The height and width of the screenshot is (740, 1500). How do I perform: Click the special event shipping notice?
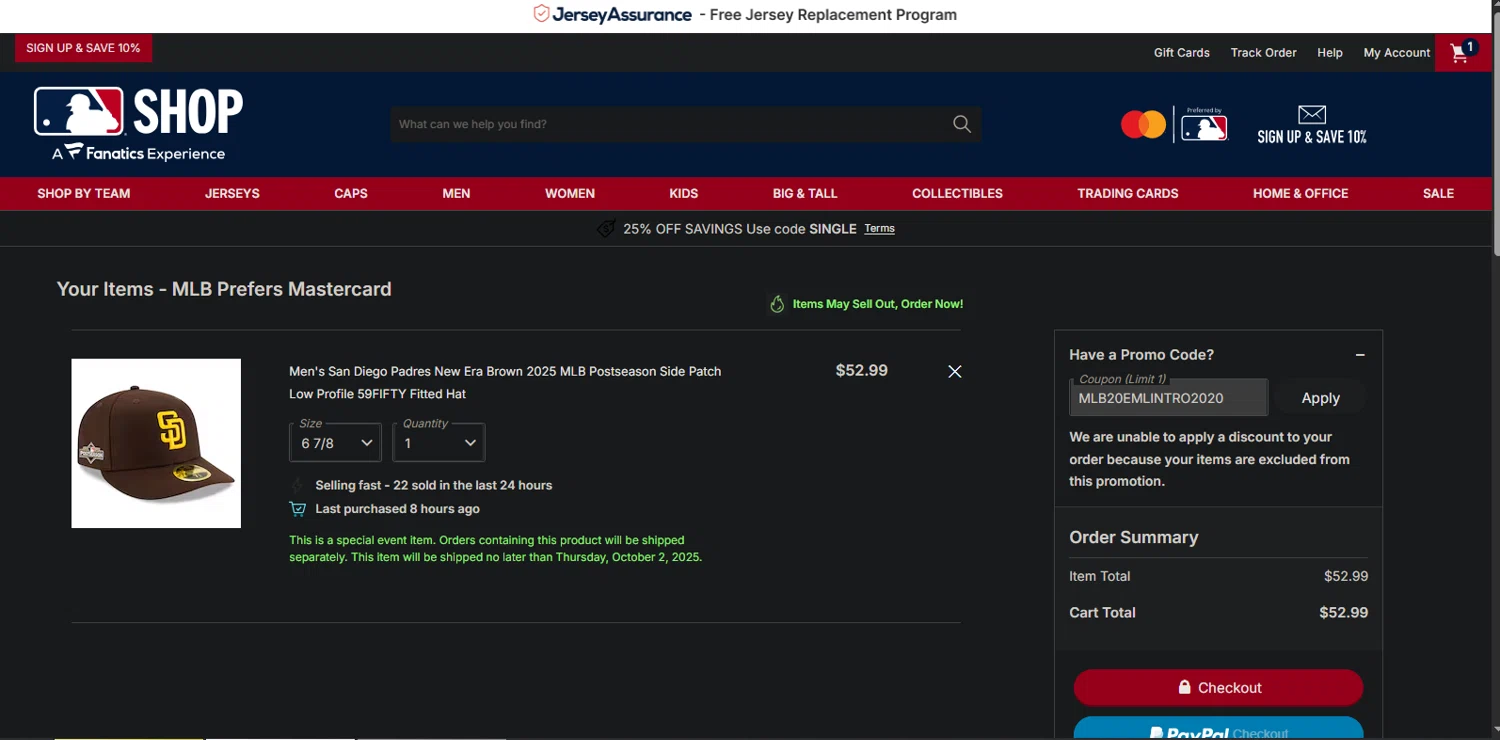(x=496, y=549)
